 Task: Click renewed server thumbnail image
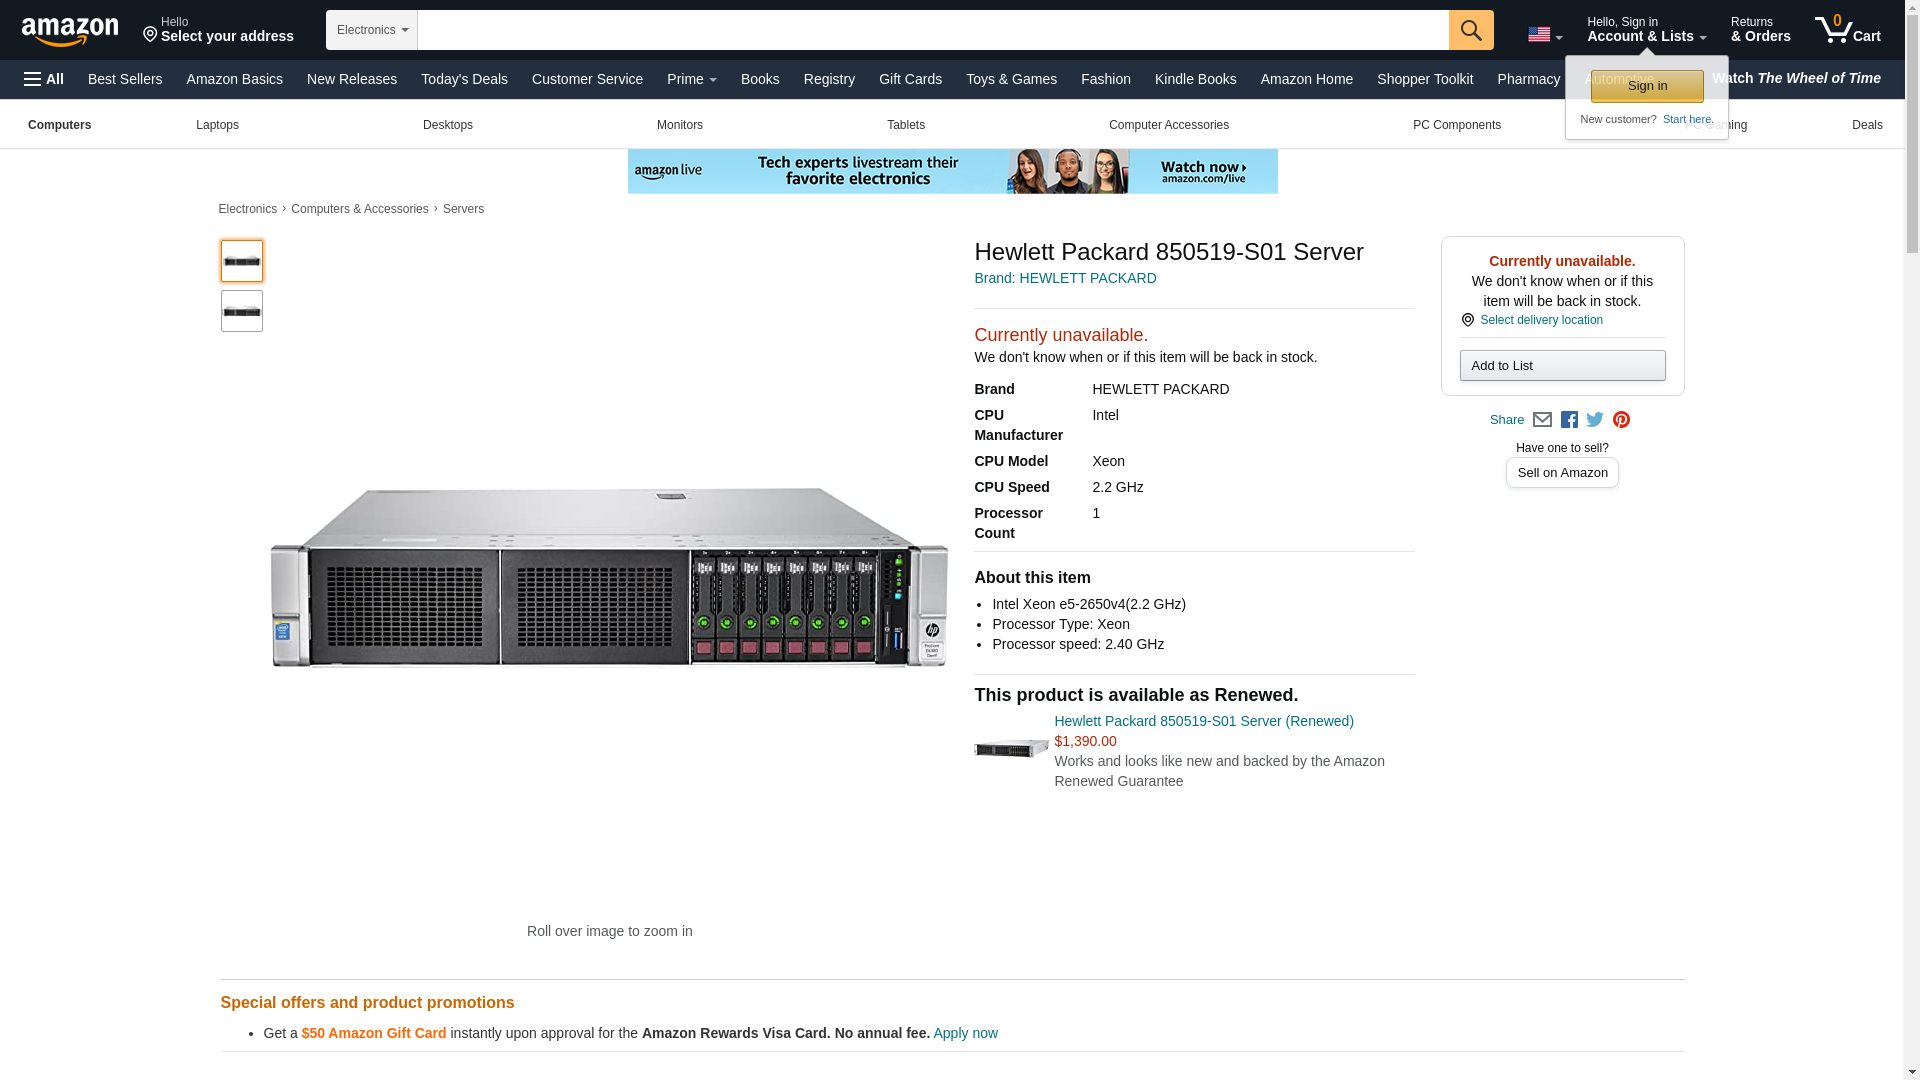click(x=1011, y=748)
